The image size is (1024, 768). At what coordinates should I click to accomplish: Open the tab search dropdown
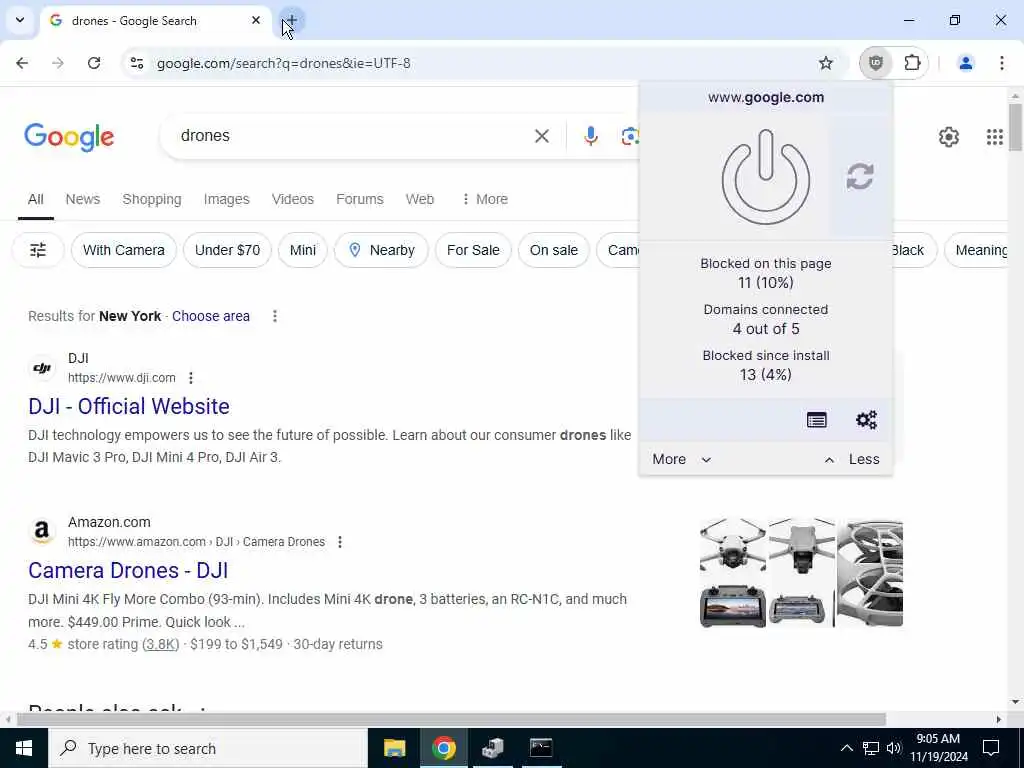click(x=20, y=20)
